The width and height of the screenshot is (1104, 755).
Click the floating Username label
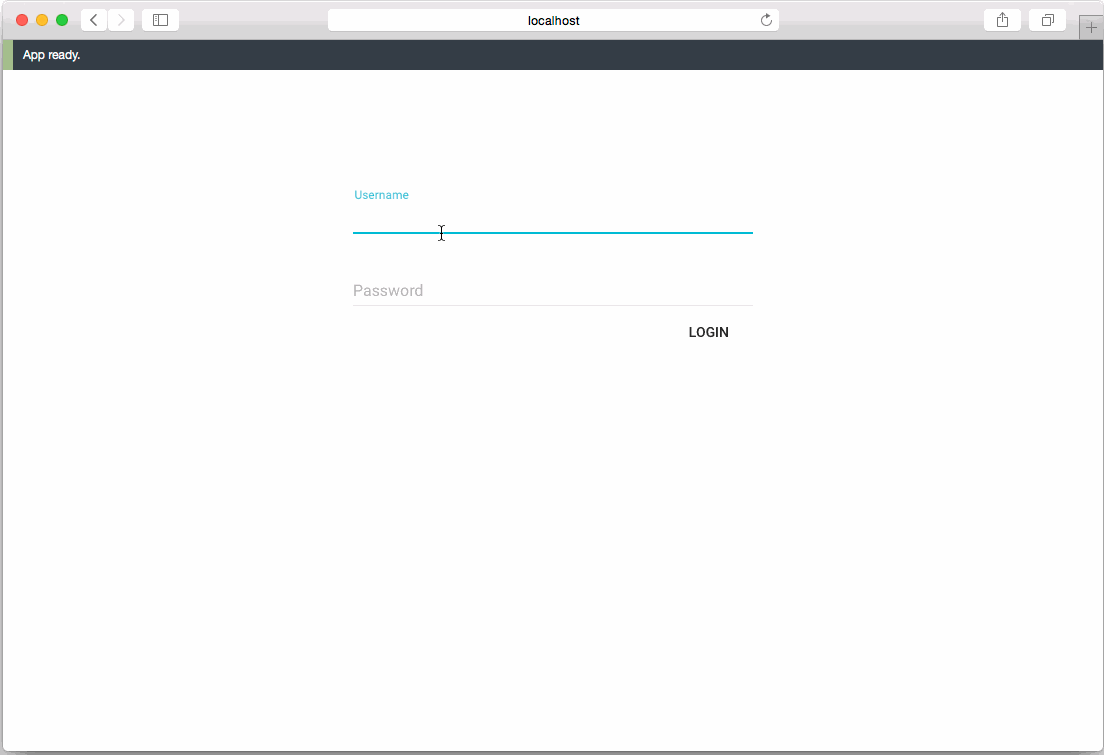[381, 195]
